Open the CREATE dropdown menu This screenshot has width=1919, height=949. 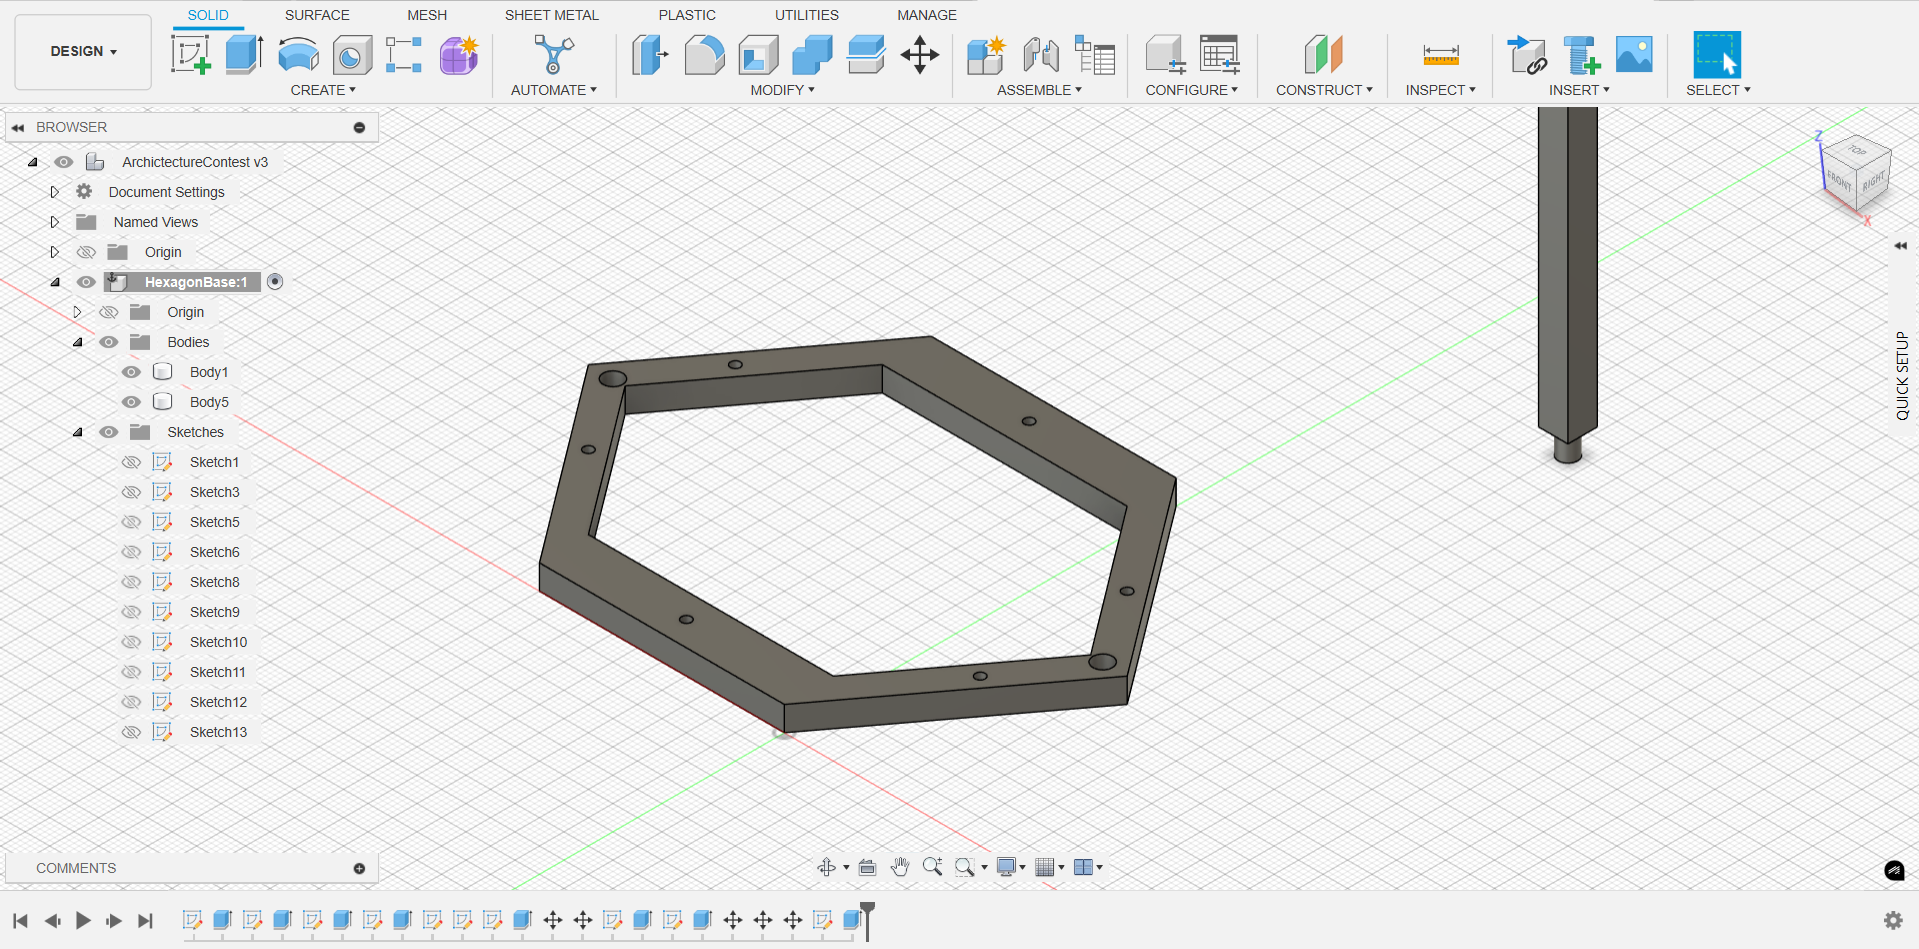pyautogui.click(x=323, y=90)
